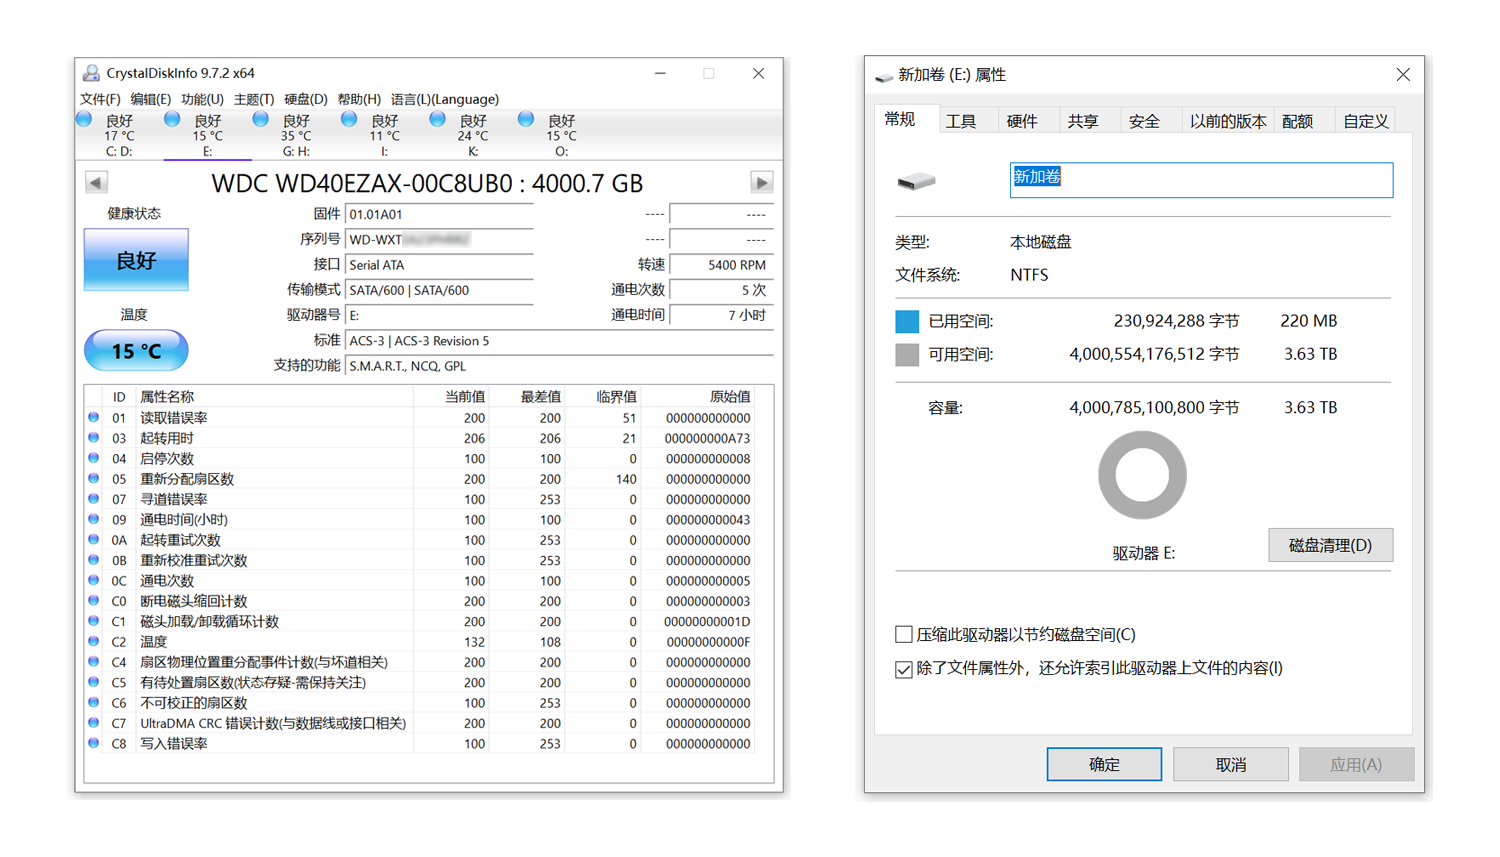Open the 功能(U) menu
Viewport: 1500px width, 857px height.
point(202,99)
